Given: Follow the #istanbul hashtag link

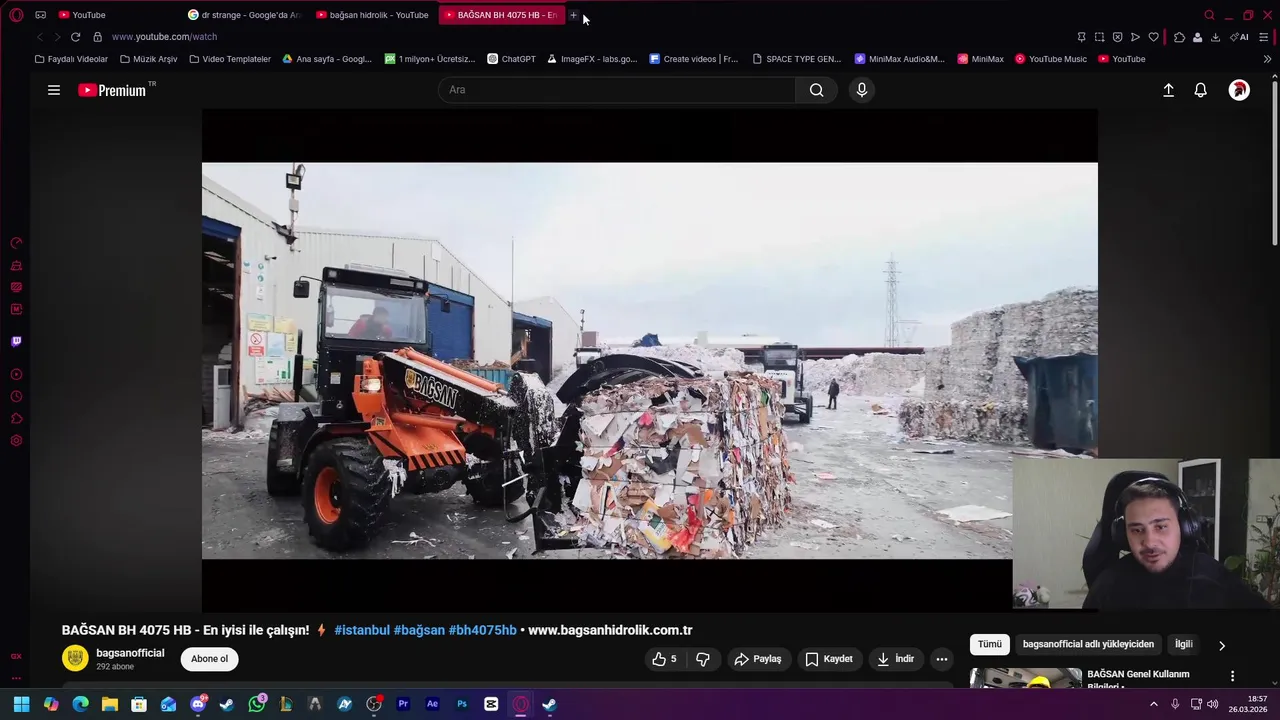Looking at the screenshot, I should coord(362,630).
